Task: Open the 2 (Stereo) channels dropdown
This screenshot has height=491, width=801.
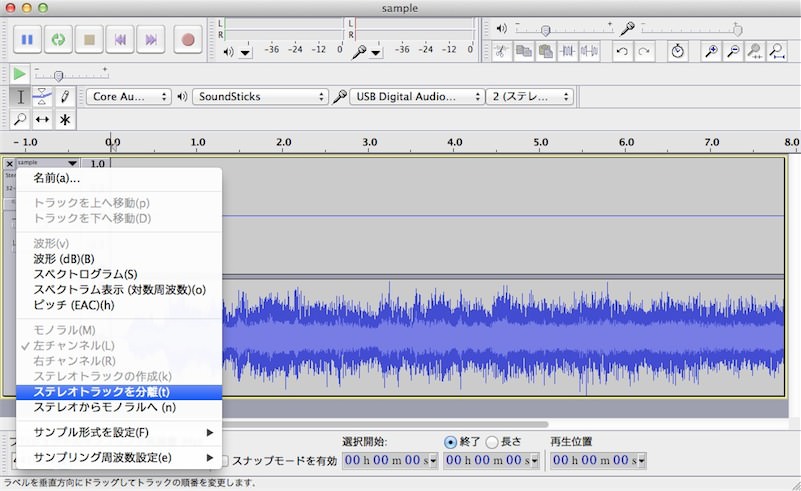Action: click(x=529, y=96)
